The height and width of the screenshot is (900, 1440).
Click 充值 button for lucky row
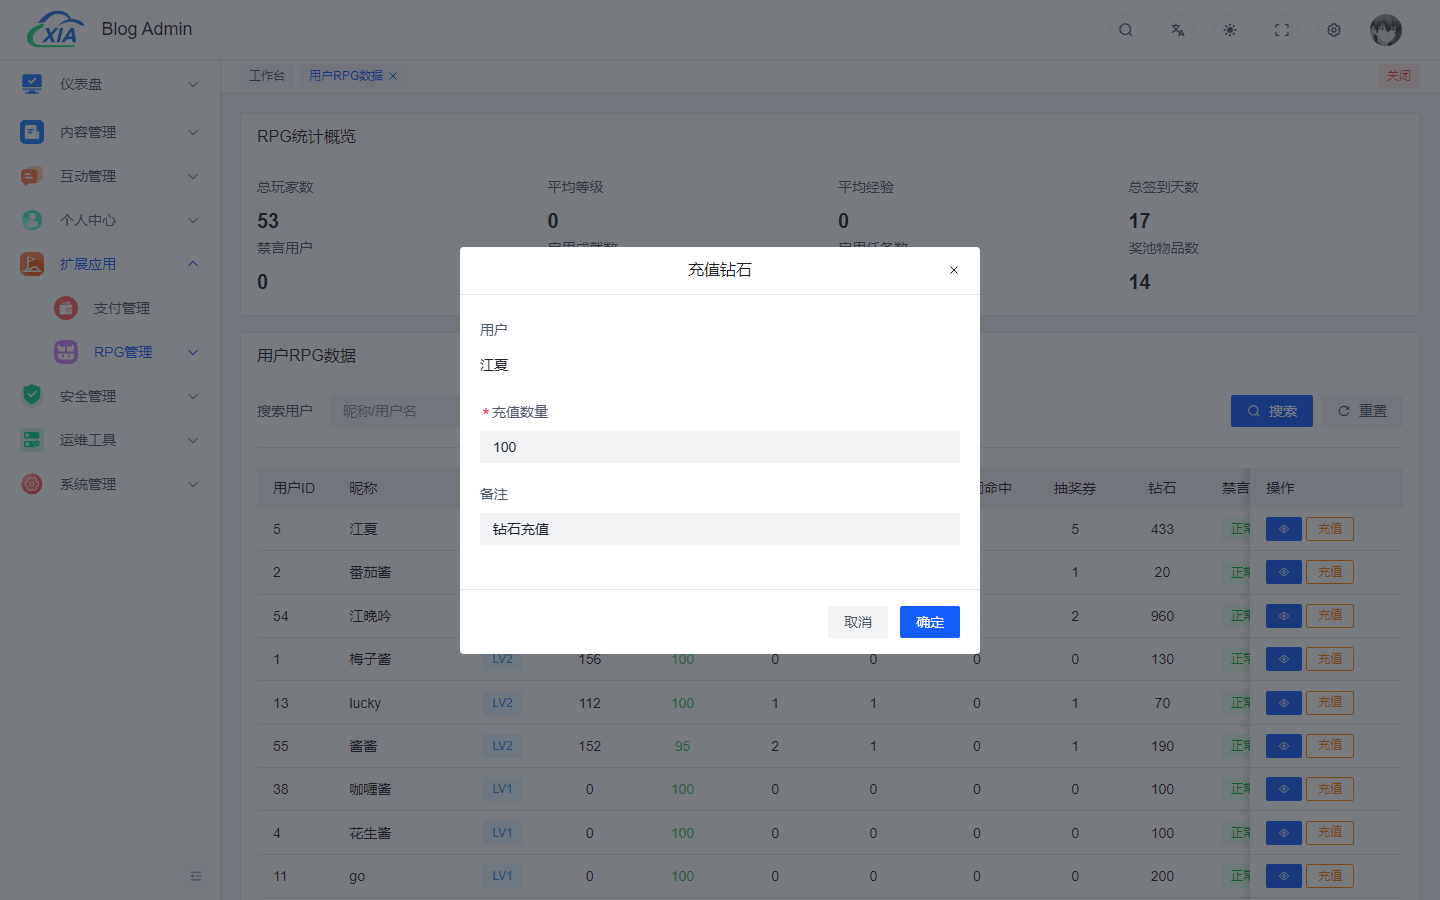[x=1330, y=703]
